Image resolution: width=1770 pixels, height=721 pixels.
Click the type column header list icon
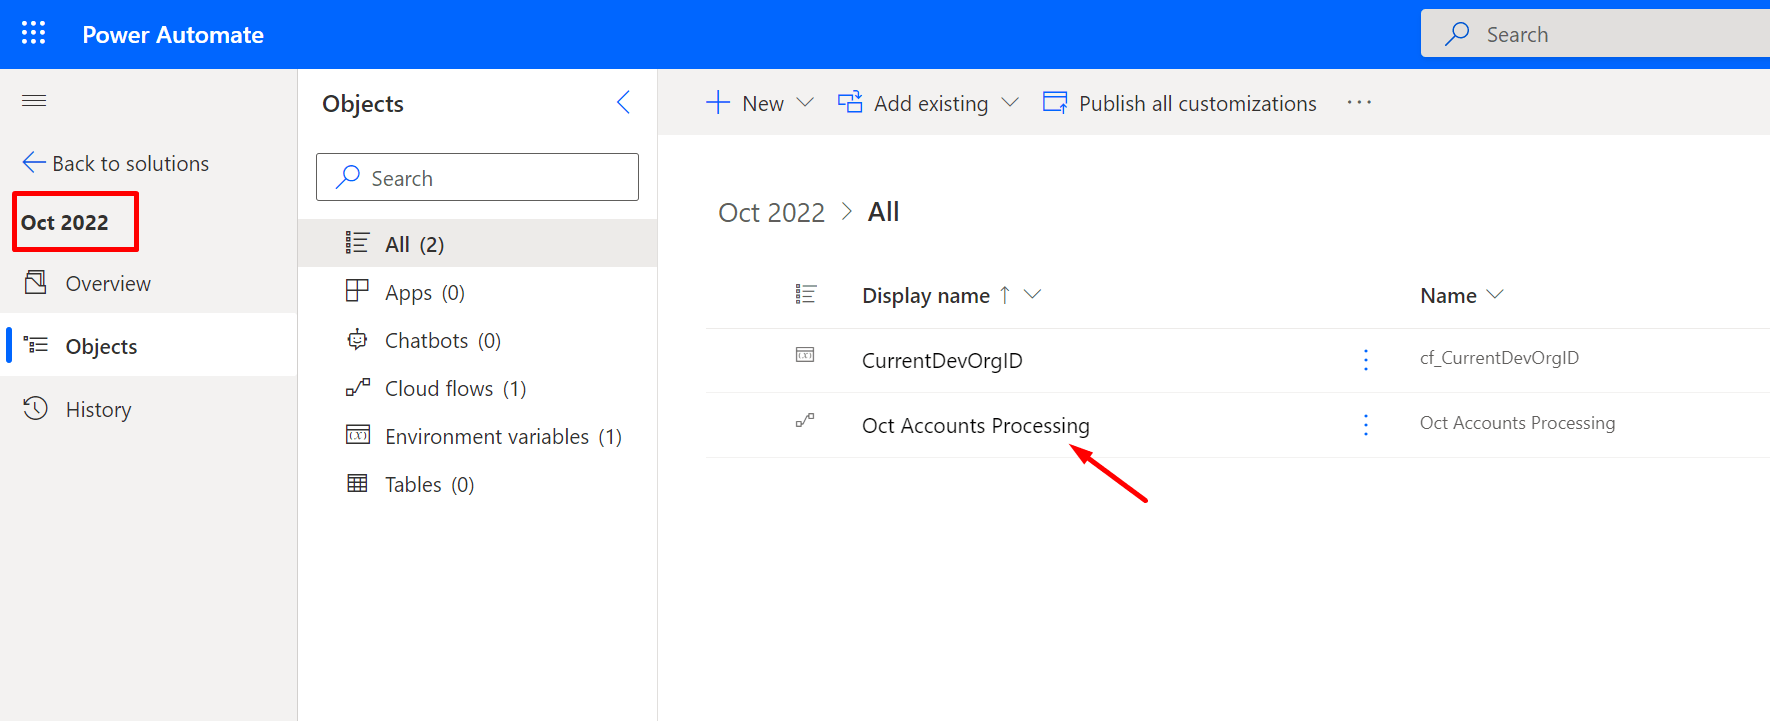click(x=805, y=294)
